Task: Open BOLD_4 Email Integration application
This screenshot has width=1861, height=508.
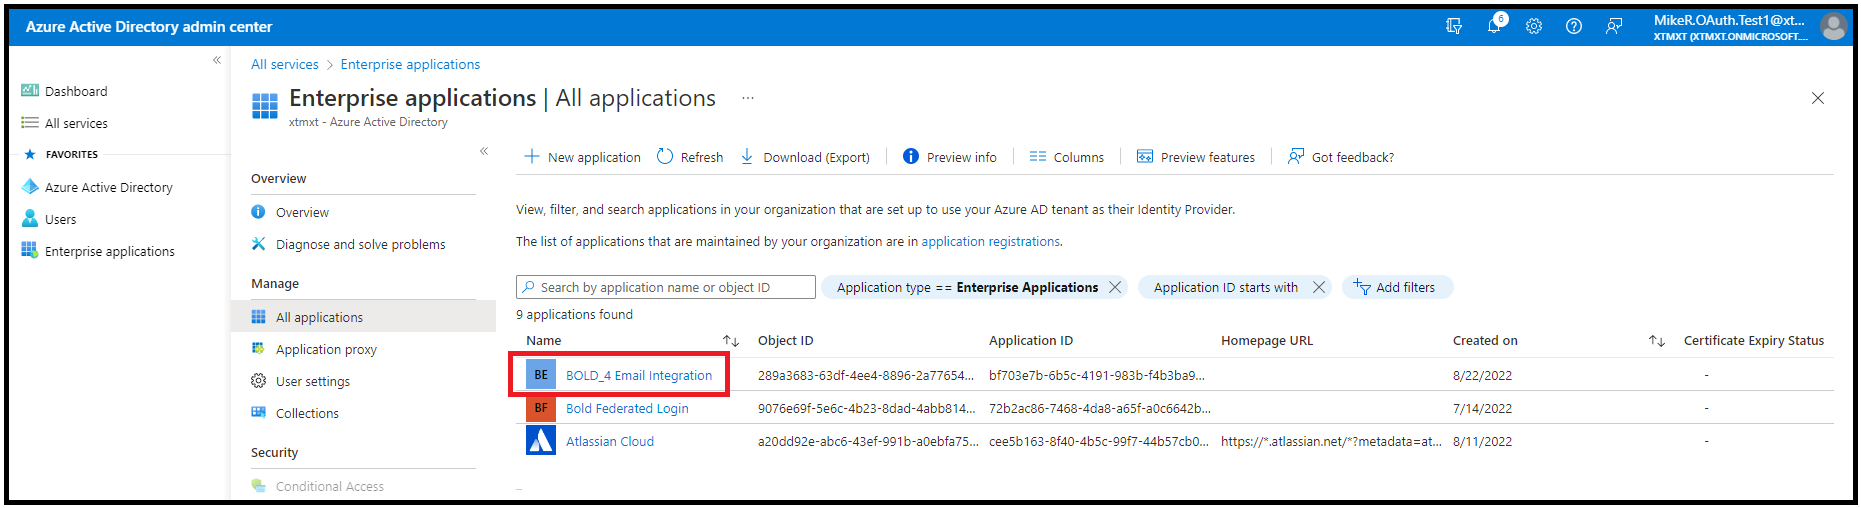Action: [x=639, y=375]
